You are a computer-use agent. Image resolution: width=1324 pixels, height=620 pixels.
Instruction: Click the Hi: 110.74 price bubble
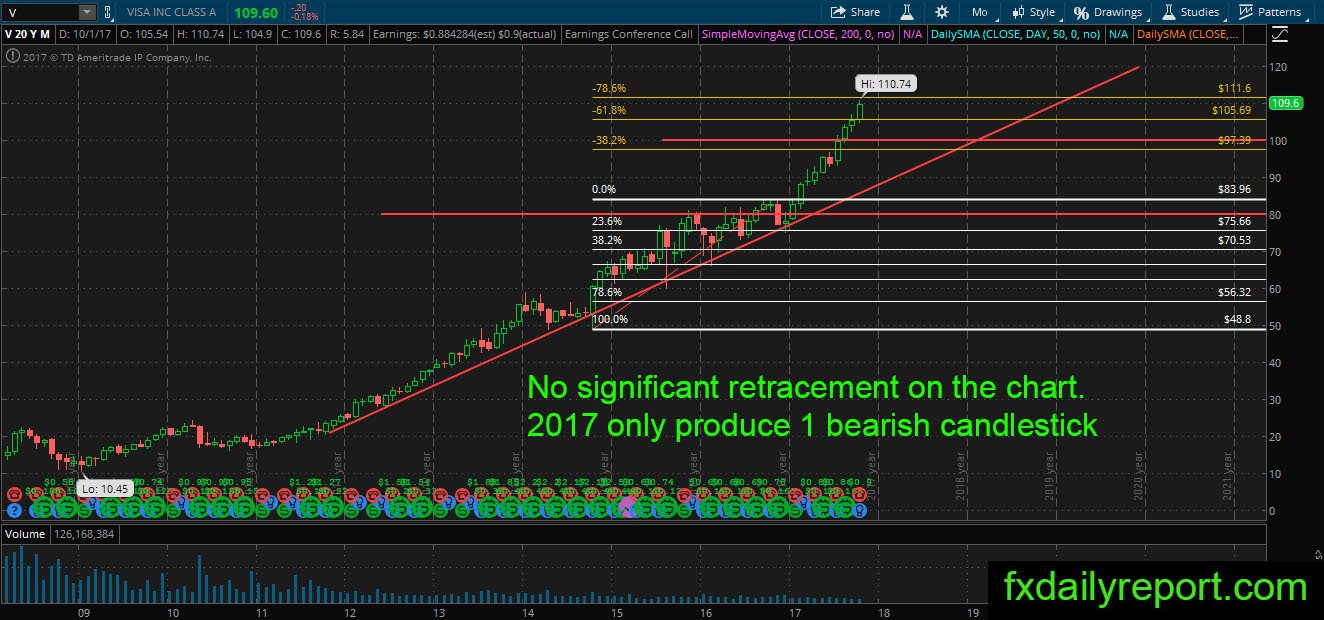point(885,84)
